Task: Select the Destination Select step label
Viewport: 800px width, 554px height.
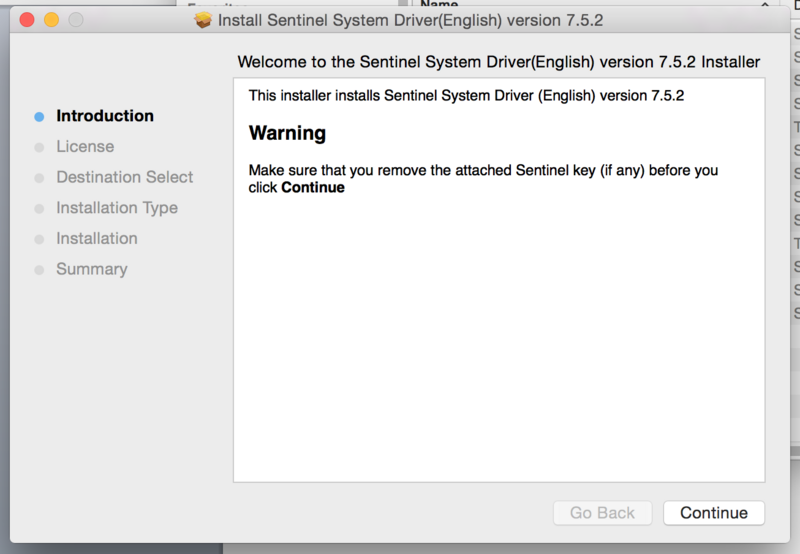Action: (x=125, y=177)
